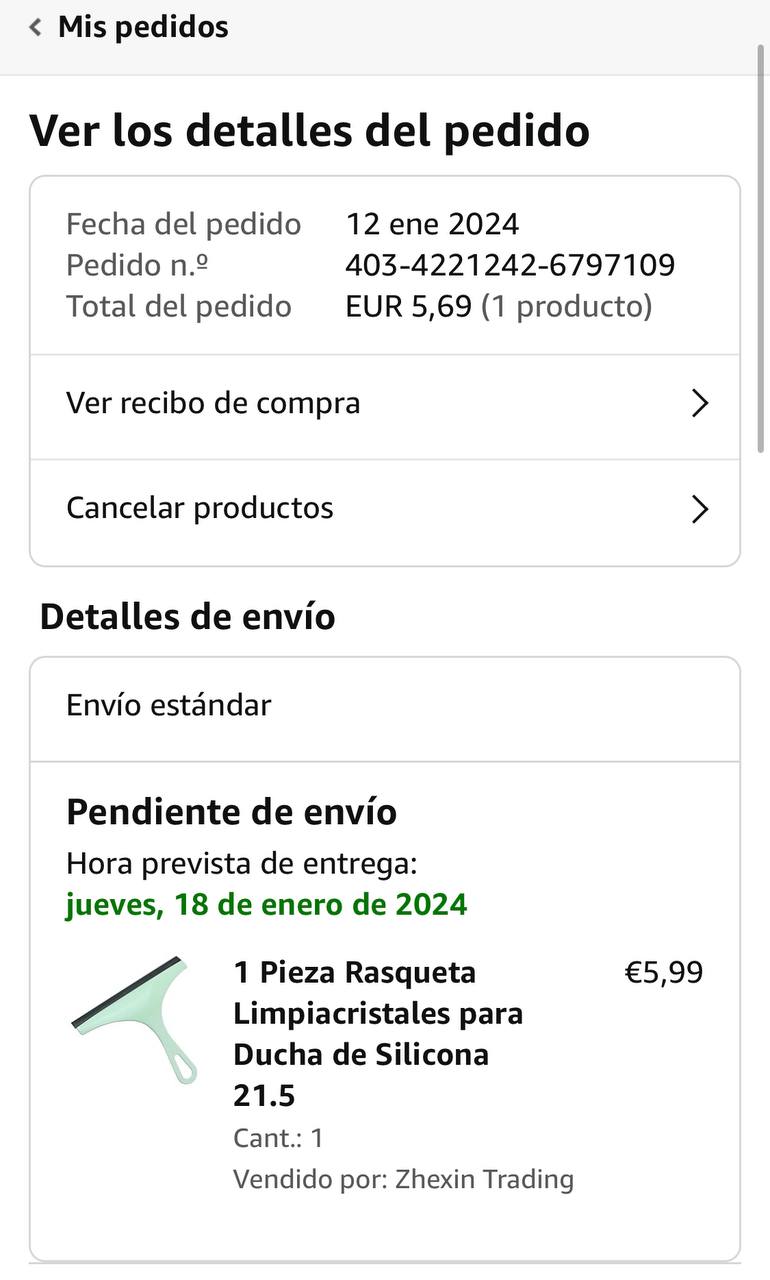Click the product price €5,99
Screen dimensions: 770x1280
[x=664, y=972]
